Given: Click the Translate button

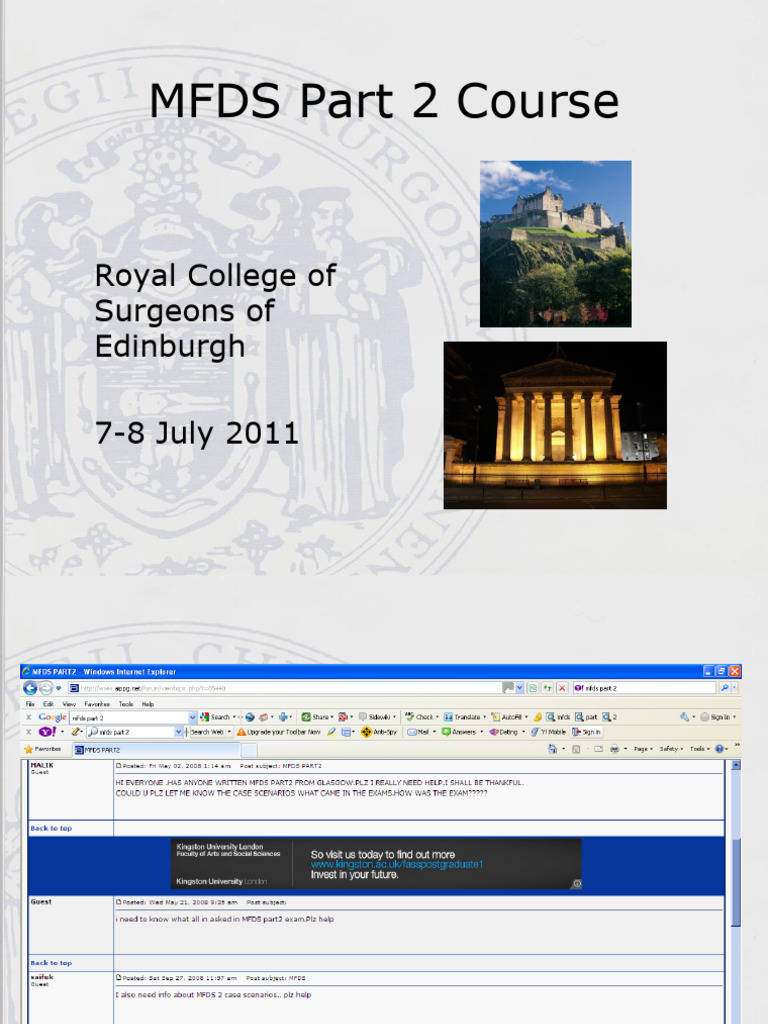Looking at the screenshot, I should tap(464, 717).
